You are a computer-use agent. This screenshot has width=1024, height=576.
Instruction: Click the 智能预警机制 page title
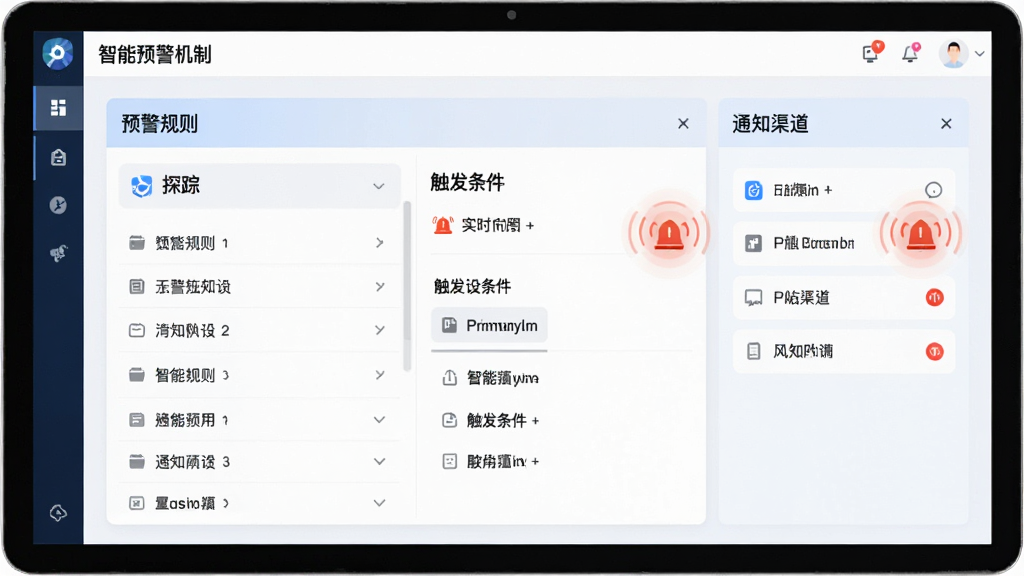155,54
